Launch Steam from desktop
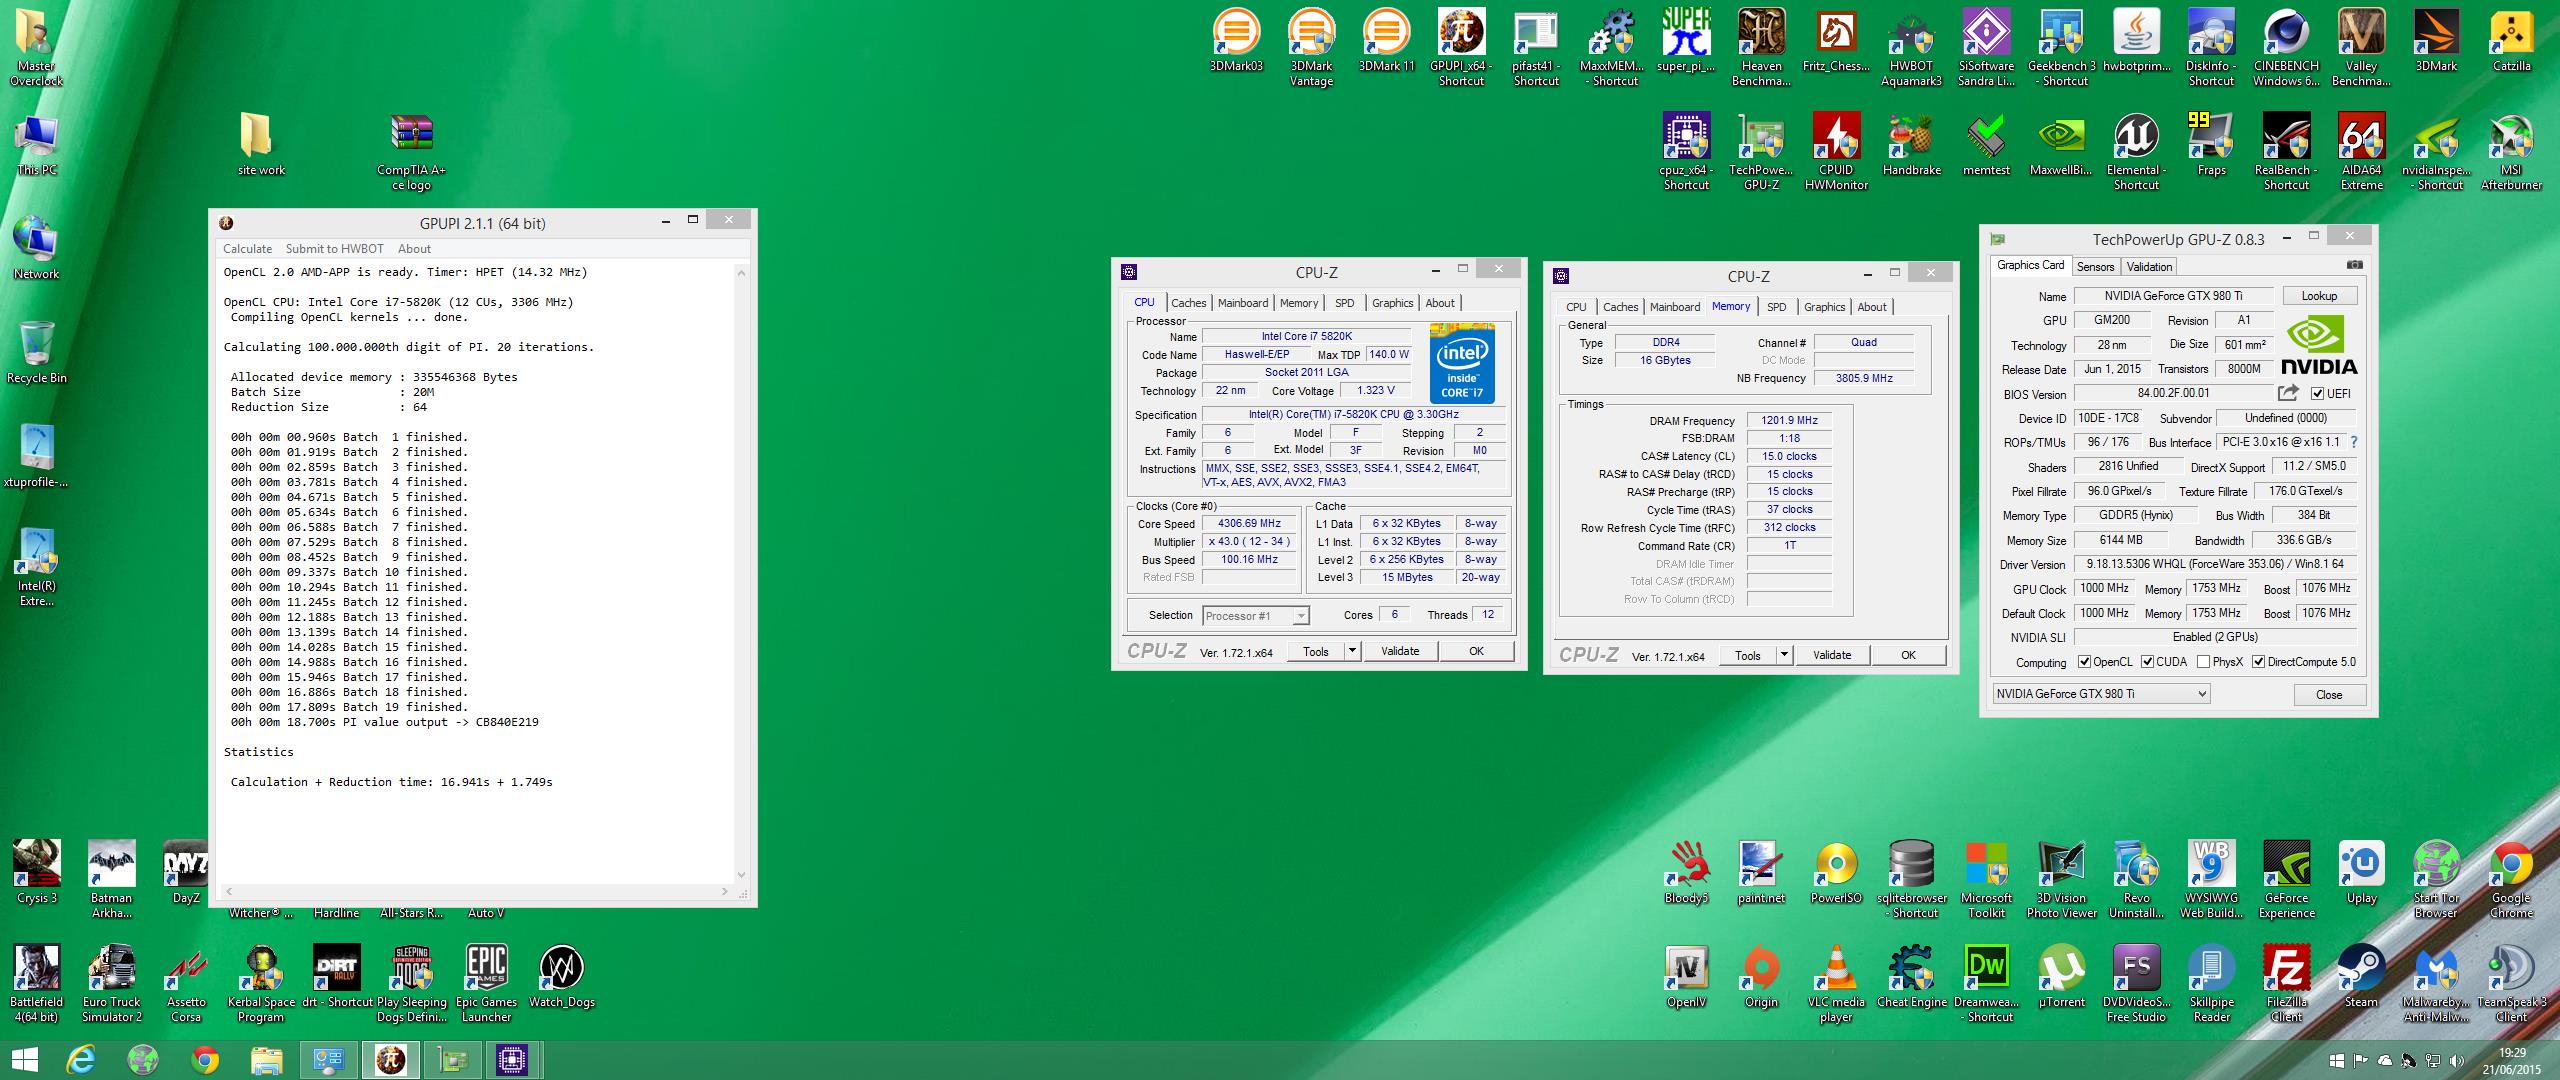The image size is (2560, 1080). [2361, 976]
